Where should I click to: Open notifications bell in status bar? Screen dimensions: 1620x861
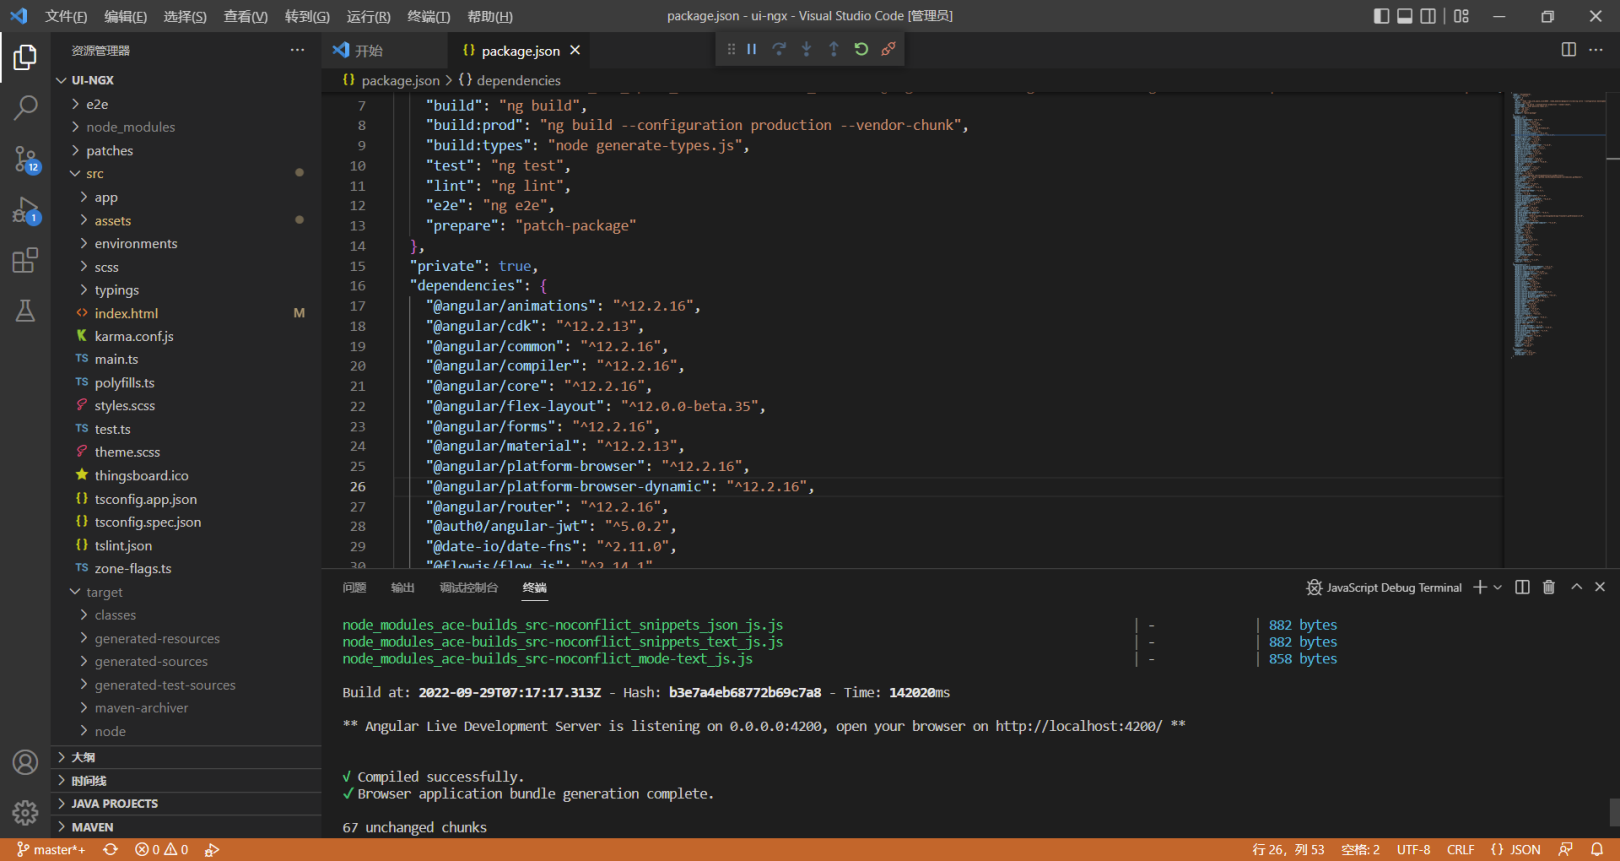[x=1597, y=850]
